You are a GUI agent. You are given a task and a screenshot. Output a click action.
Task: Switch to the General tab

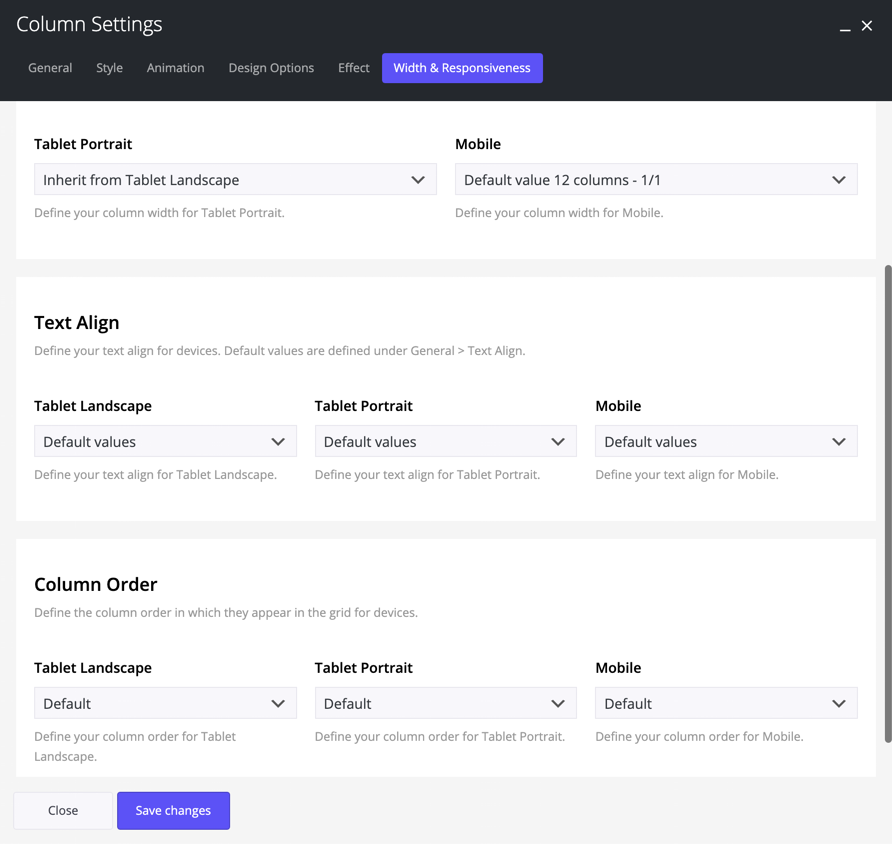pyautogui.click(x=50, y=68)
